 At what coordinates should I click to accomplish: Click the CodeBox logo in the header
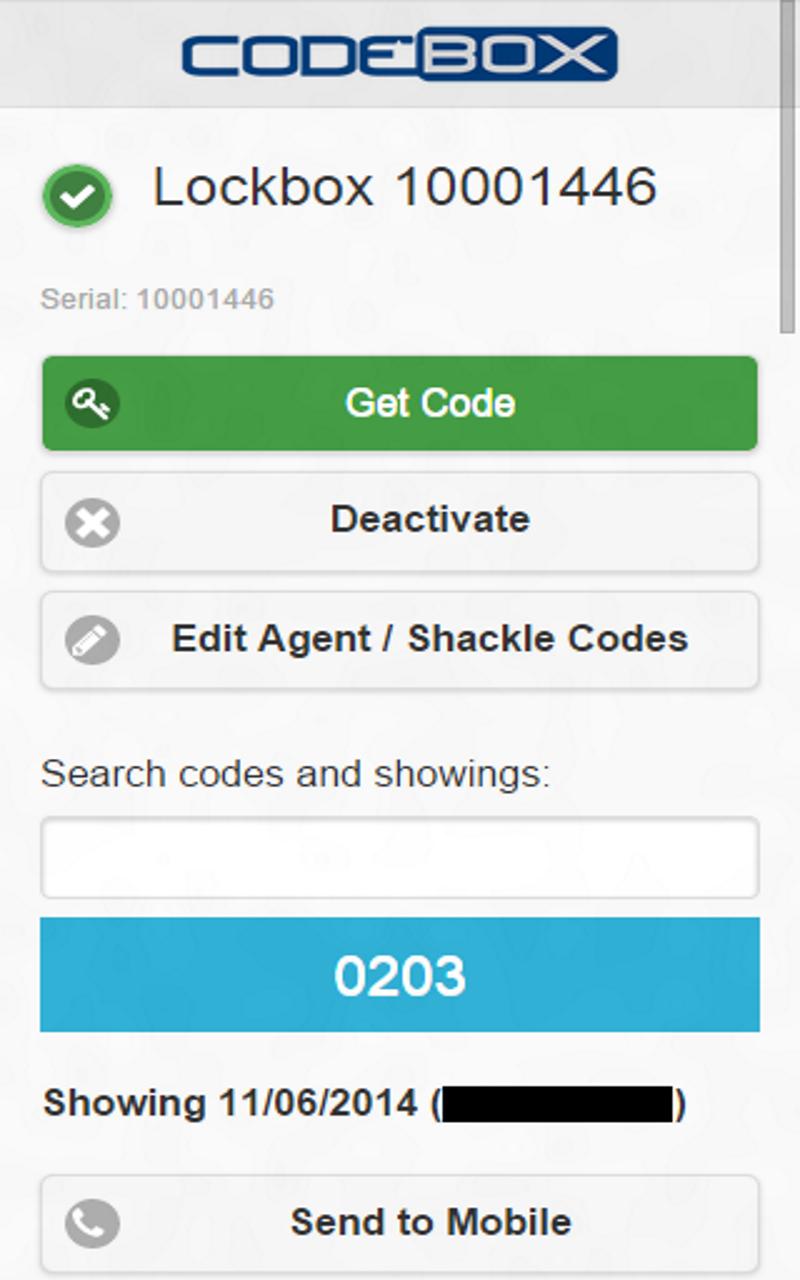point(399,54)
